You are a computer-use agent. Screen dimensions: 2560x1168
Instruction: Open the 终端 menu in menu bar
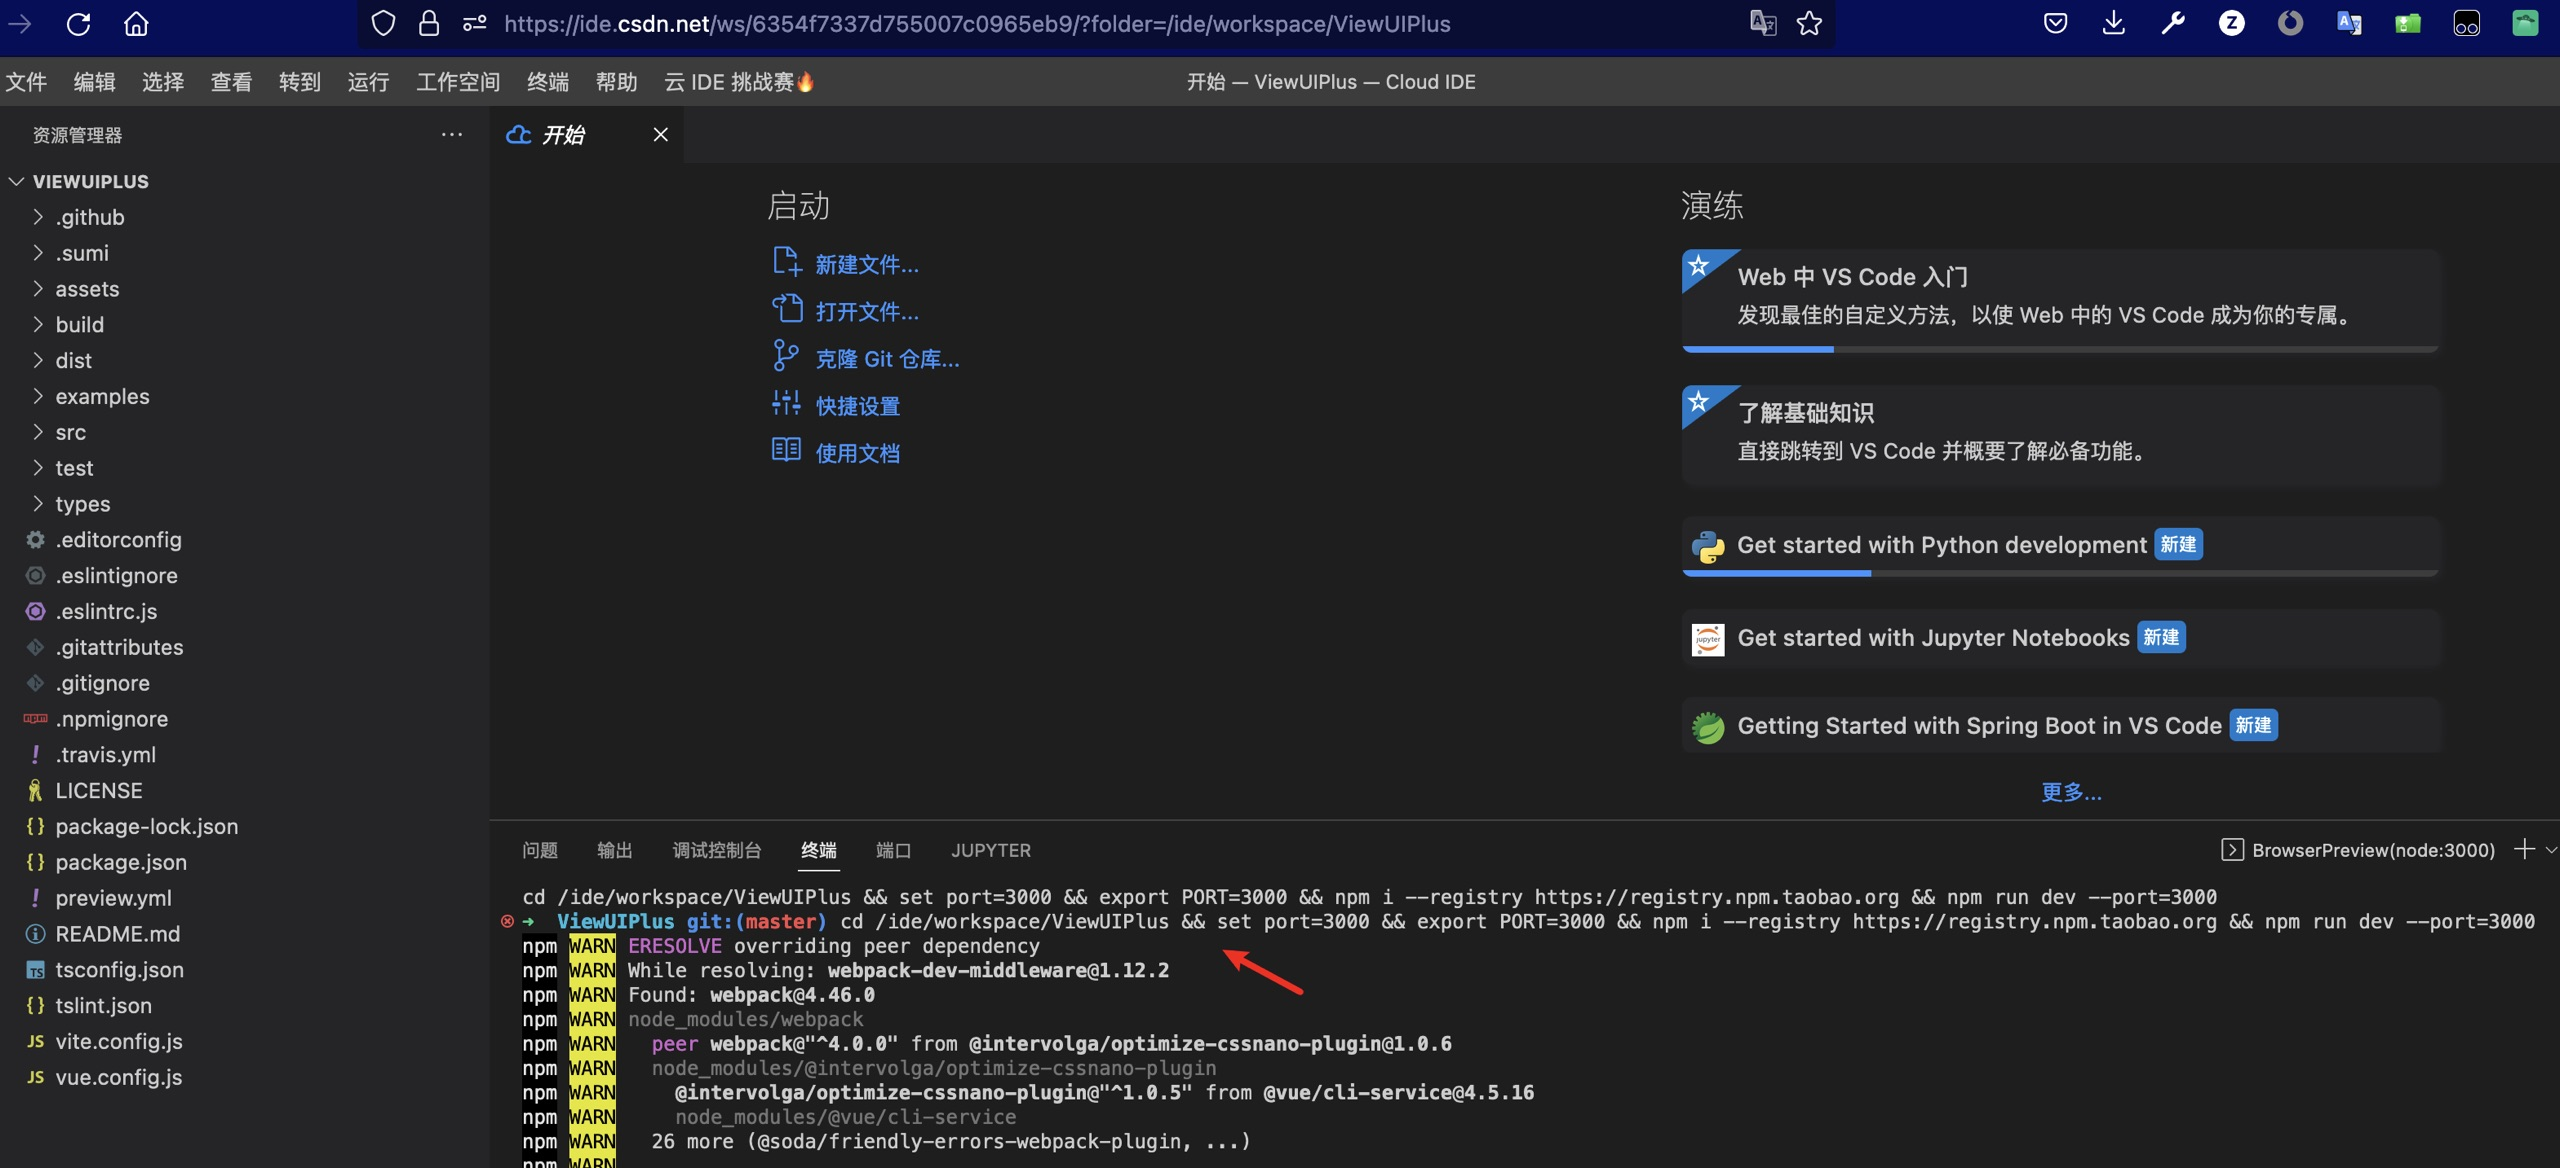point(547,81)
